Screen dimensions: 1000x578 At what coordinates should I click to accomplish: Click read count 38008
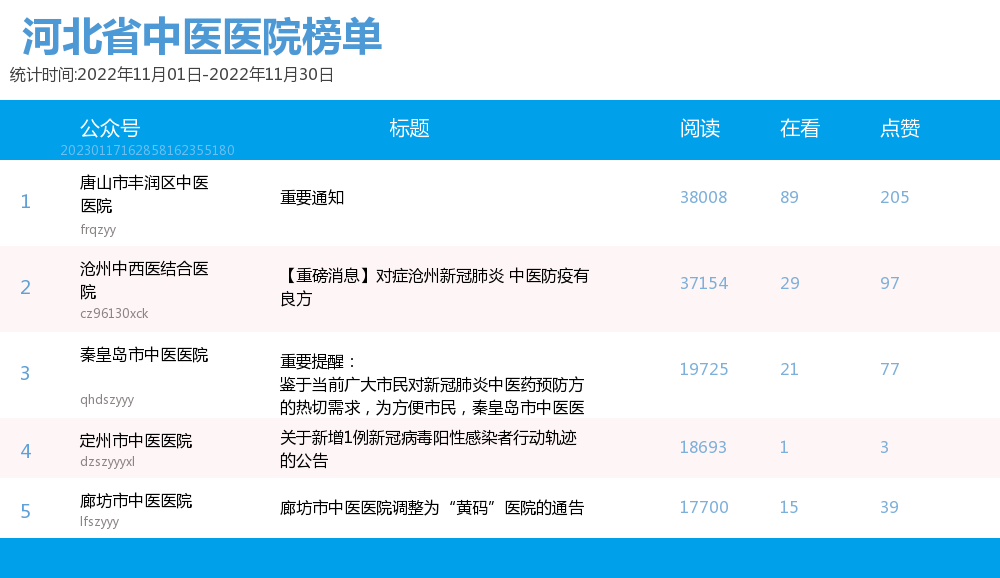click(703, 197)
